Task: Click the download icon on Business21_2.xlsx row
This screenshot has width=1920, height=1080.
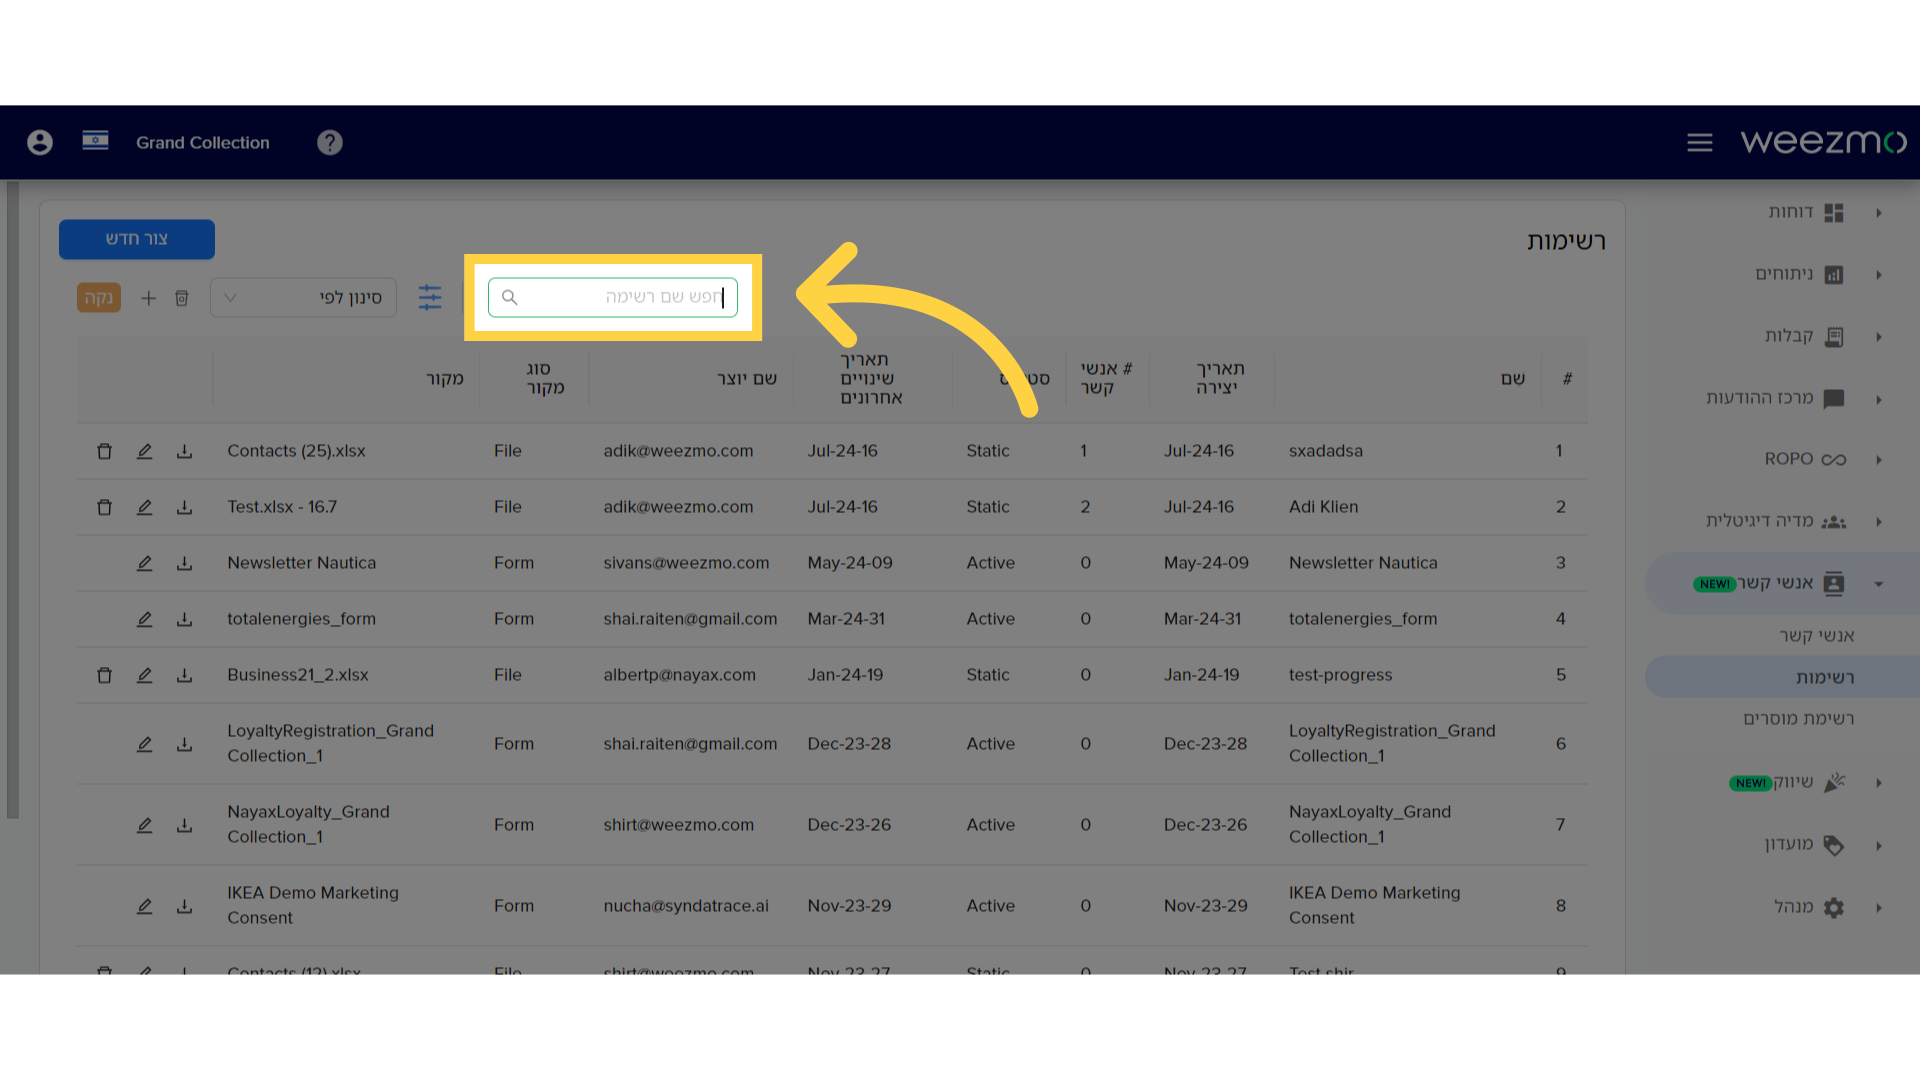Action: click(183, 674)
